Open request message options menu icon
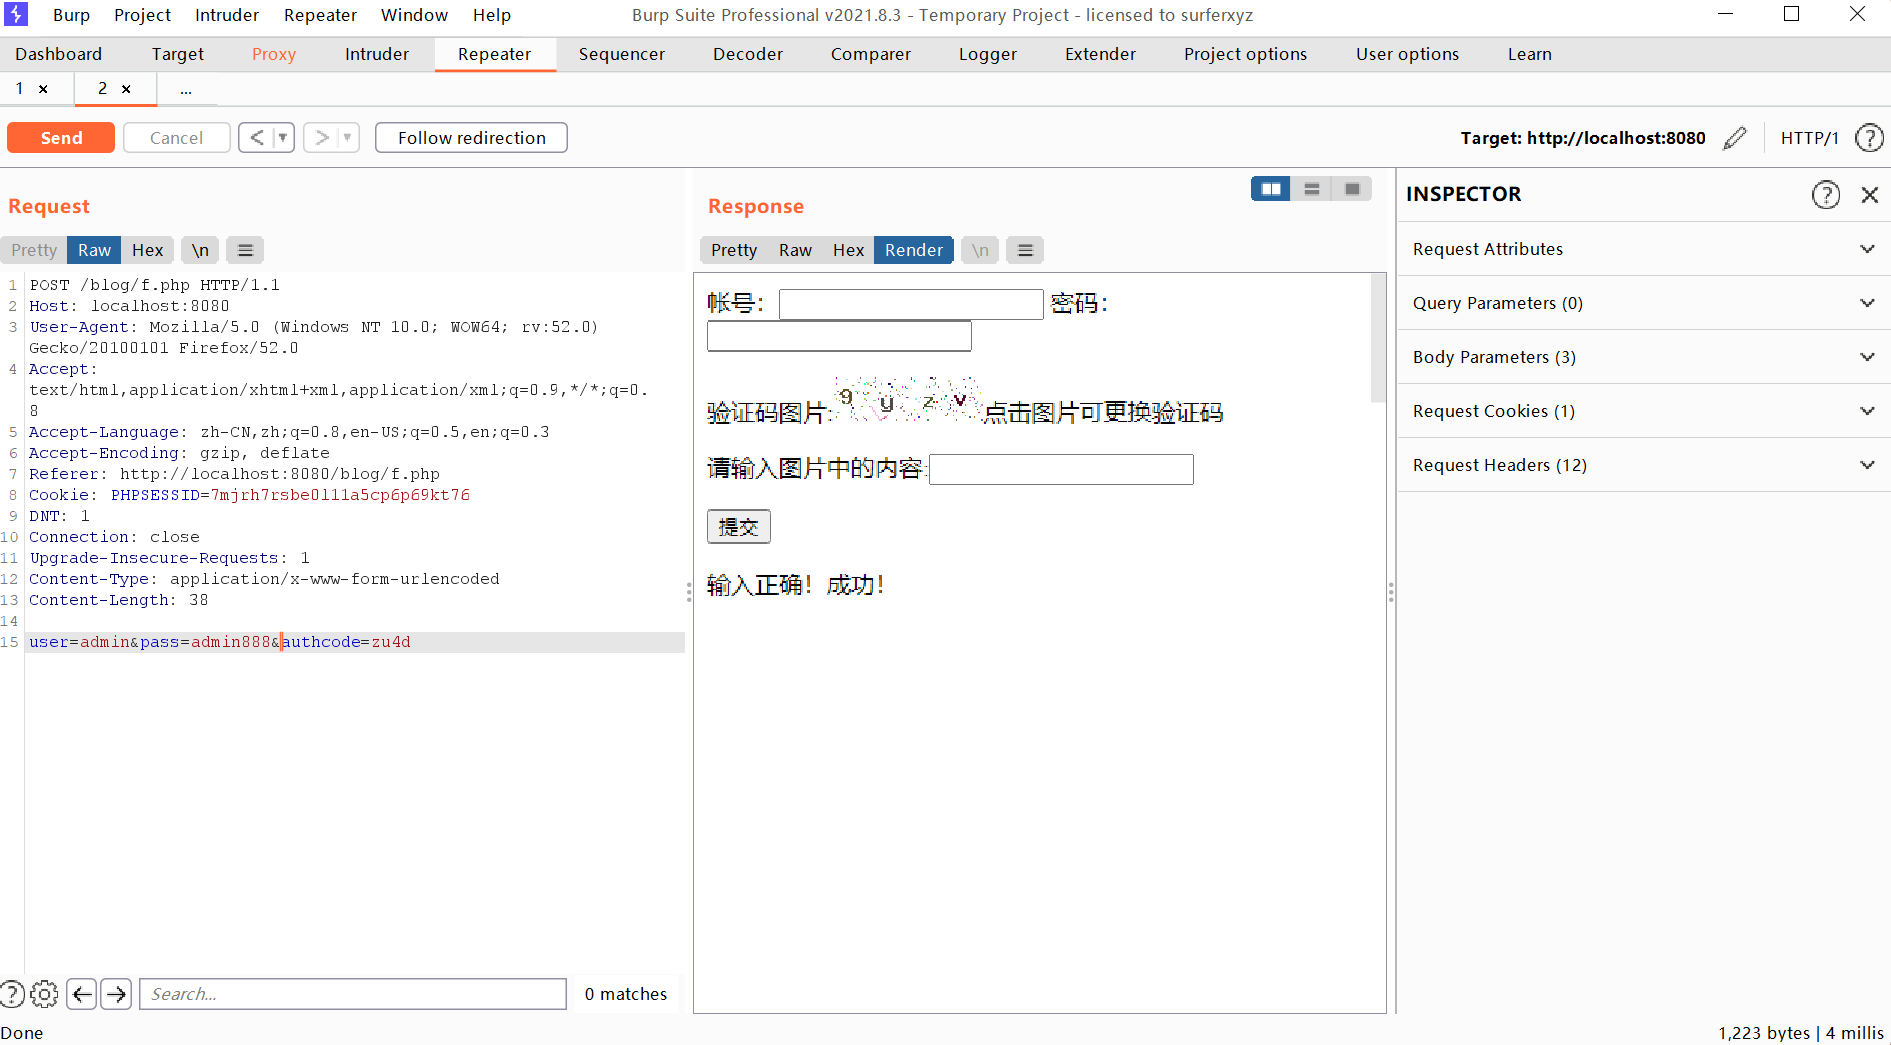 [x=245, y=250]
